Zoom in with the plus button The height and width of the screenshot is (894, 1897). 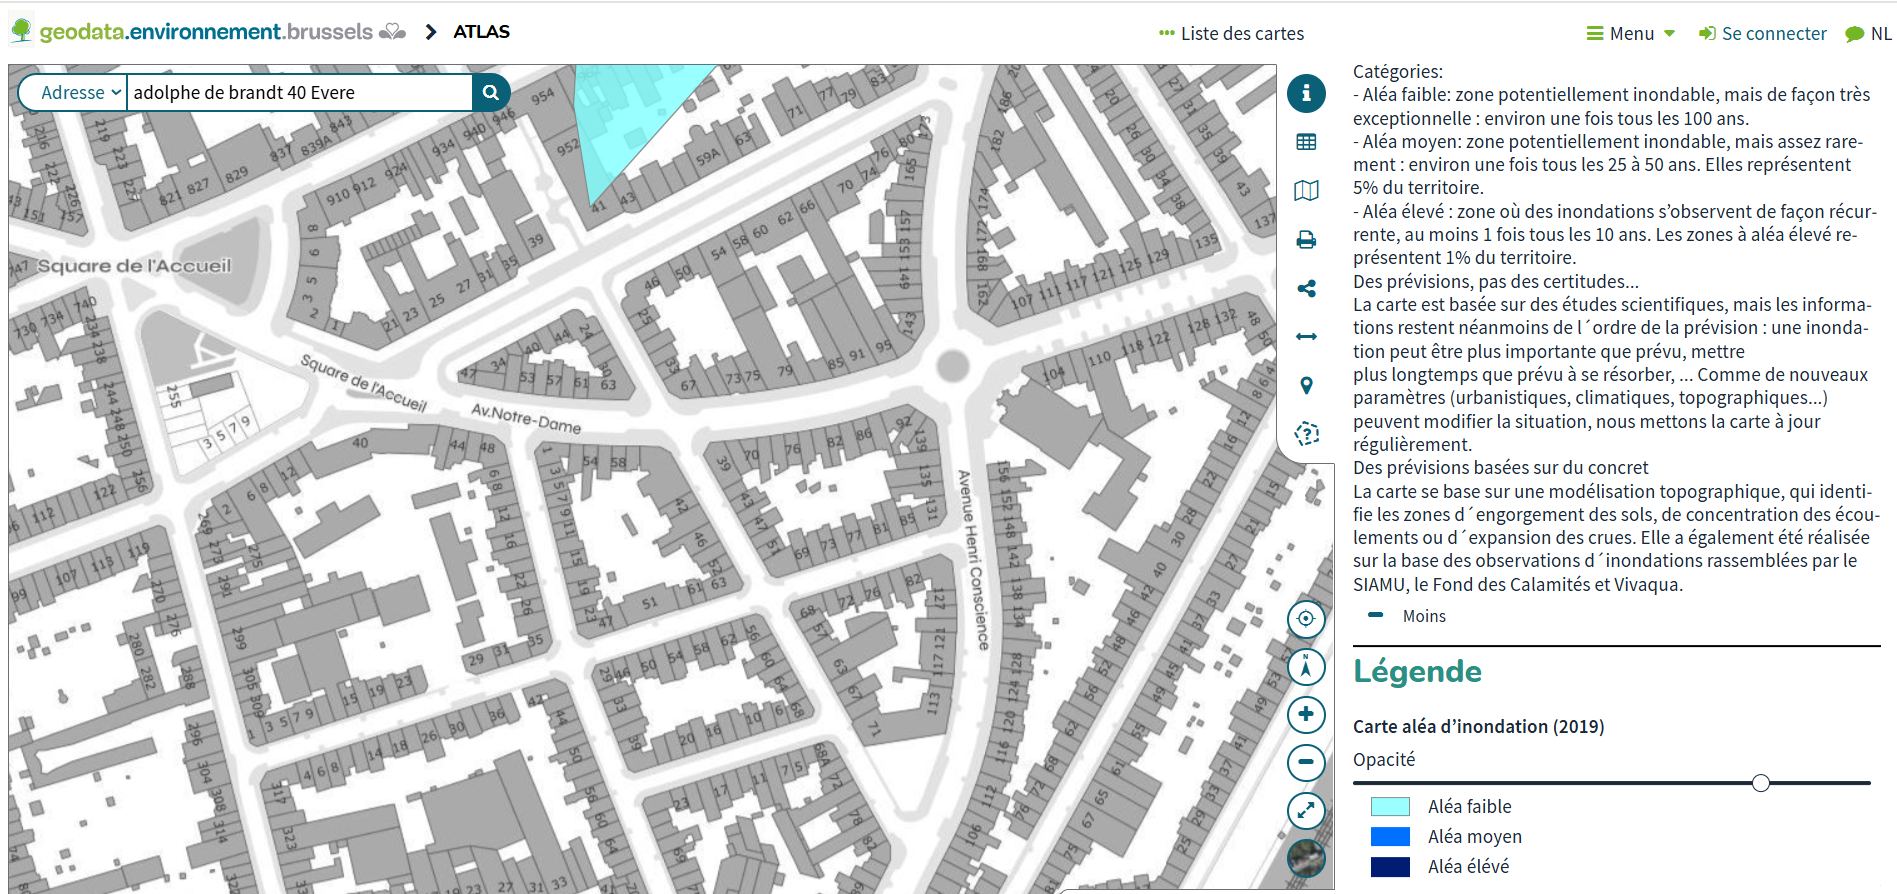pyautogui.click(x=1306, y=714)
